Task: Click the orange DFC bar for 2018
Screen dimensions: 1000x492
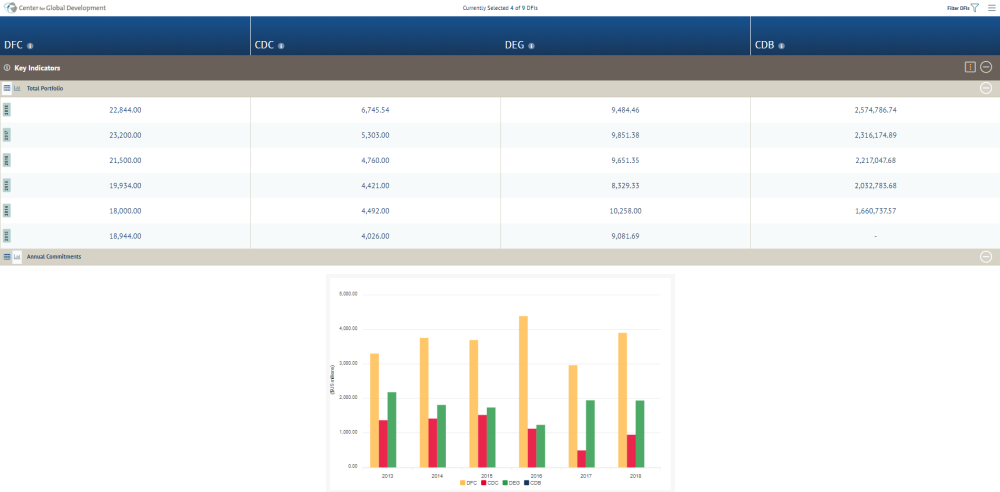Action: coord(622,400)
